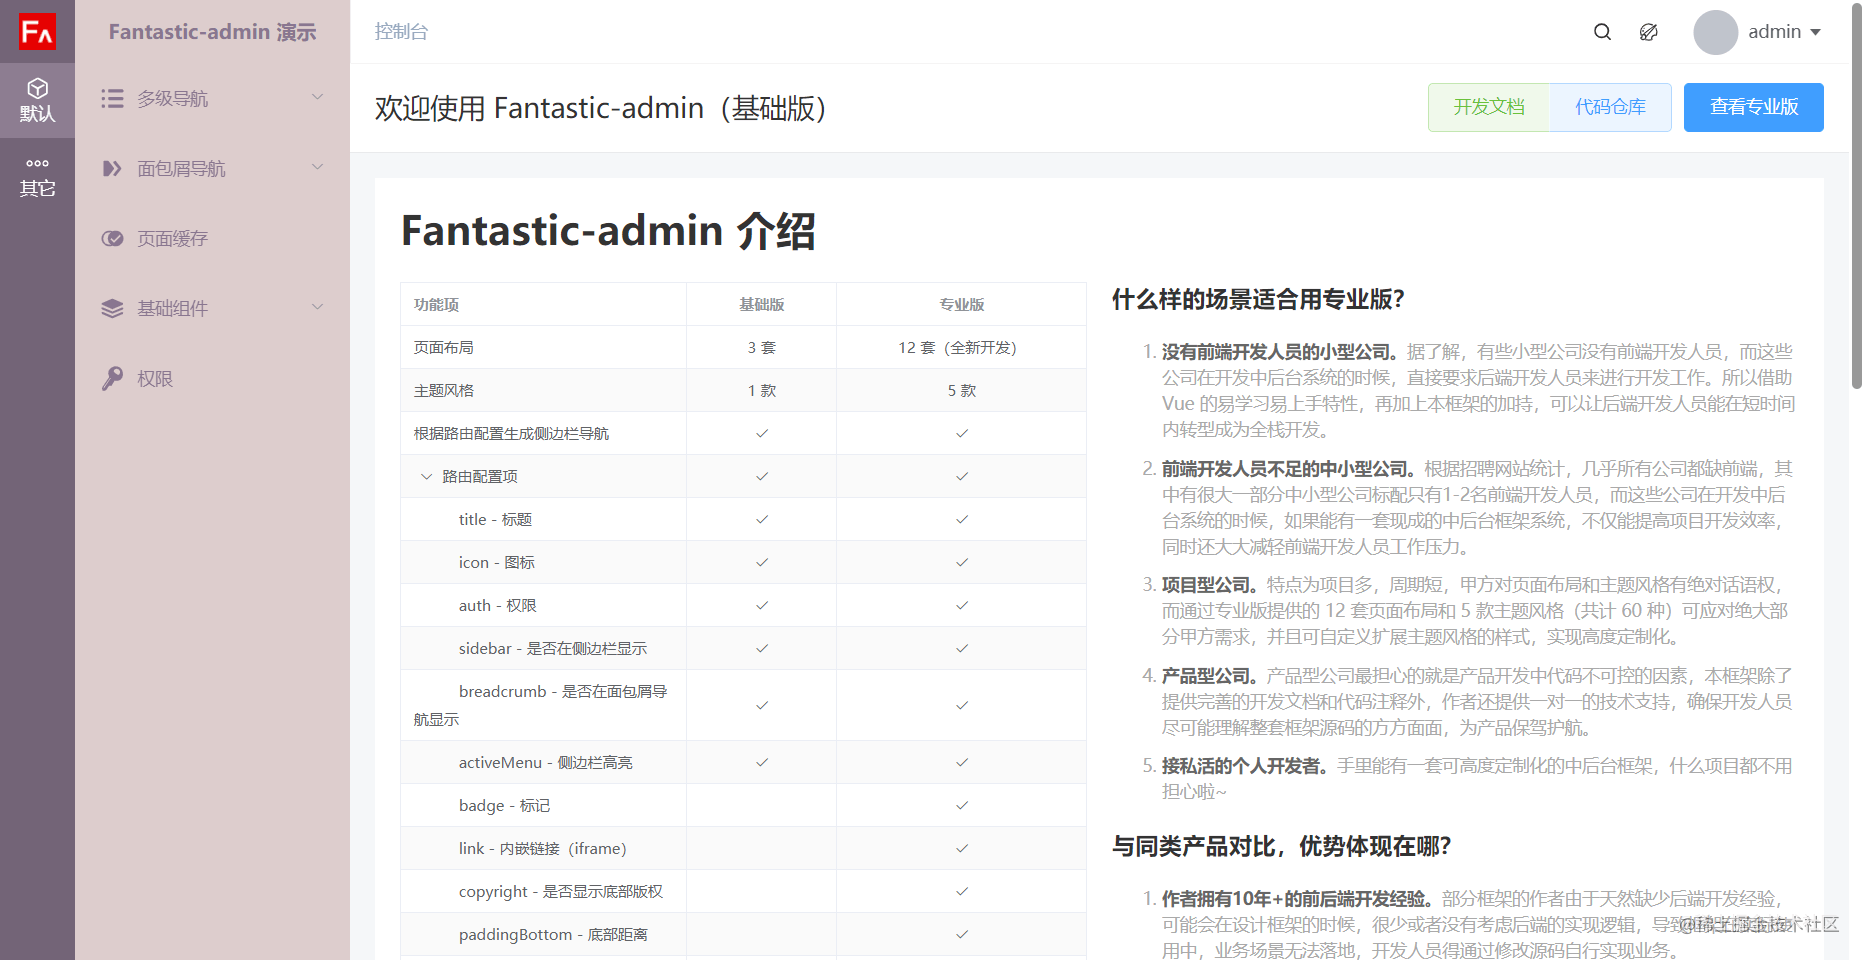Click the badge - 标记 row
1865x960 pixels.
743,805
